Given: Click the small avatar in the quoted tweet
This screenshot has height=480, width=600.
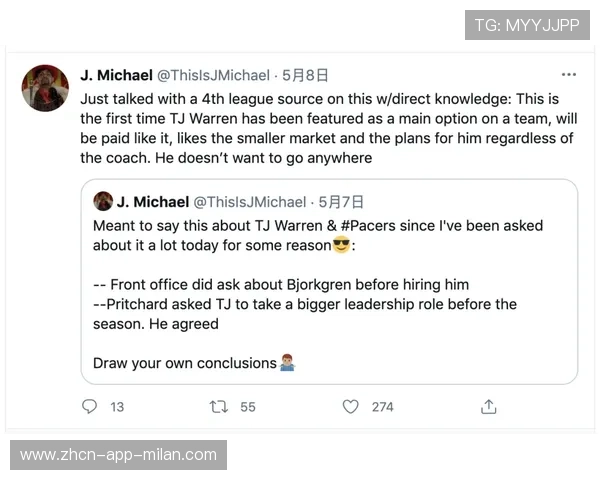Looking at the screenshot, I should [102, 201].
